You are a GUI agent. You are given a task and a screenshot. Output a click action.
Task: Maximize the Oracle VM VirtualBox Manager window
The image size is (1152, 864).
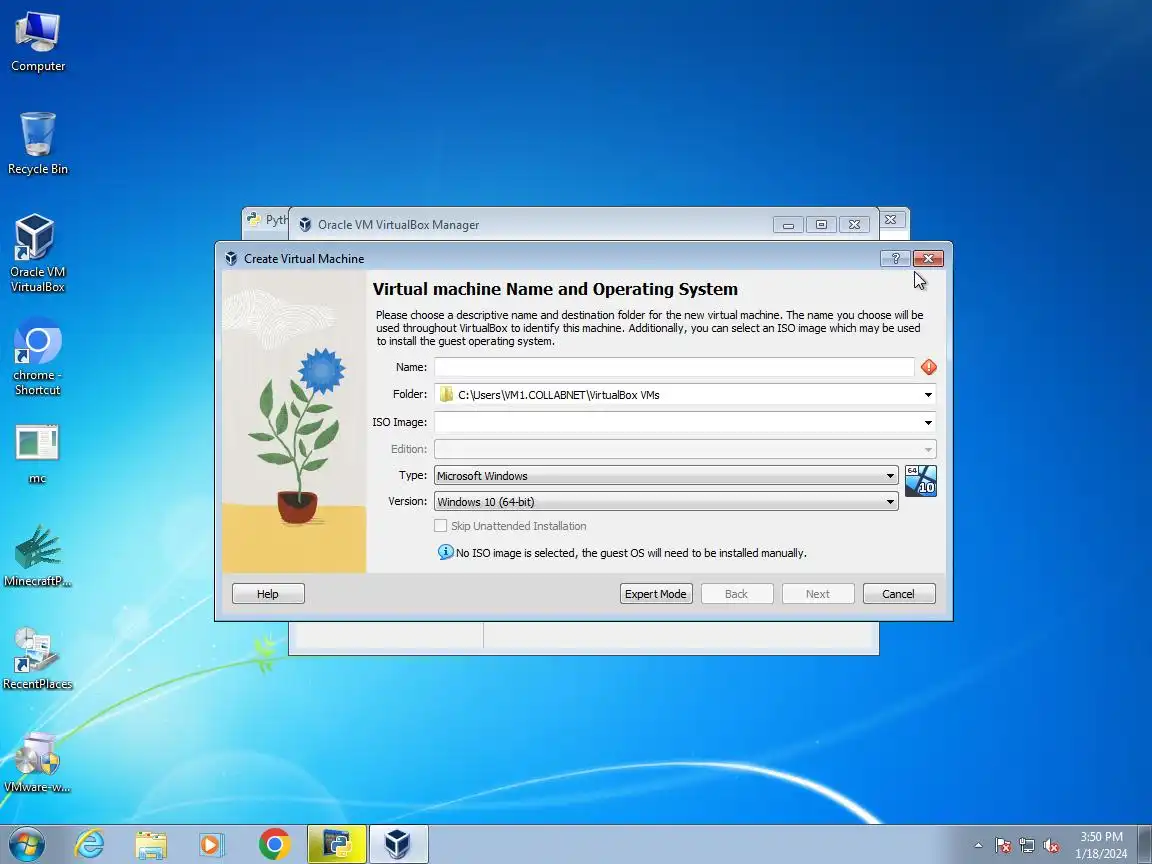pyautogui.click(x=821, y=225)
